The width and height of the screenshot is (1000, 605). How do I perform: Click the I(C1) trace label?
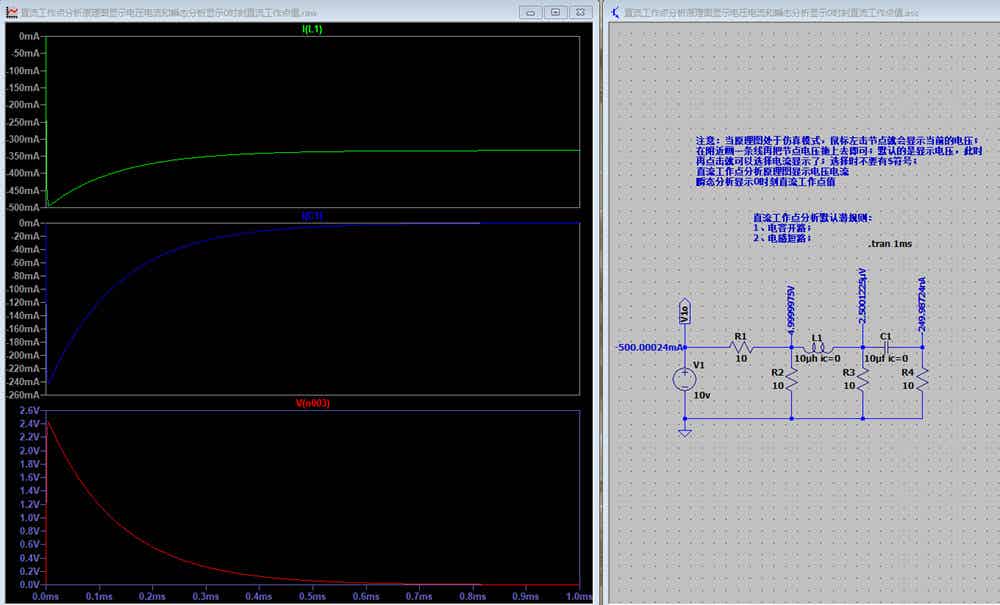point(312,216)
